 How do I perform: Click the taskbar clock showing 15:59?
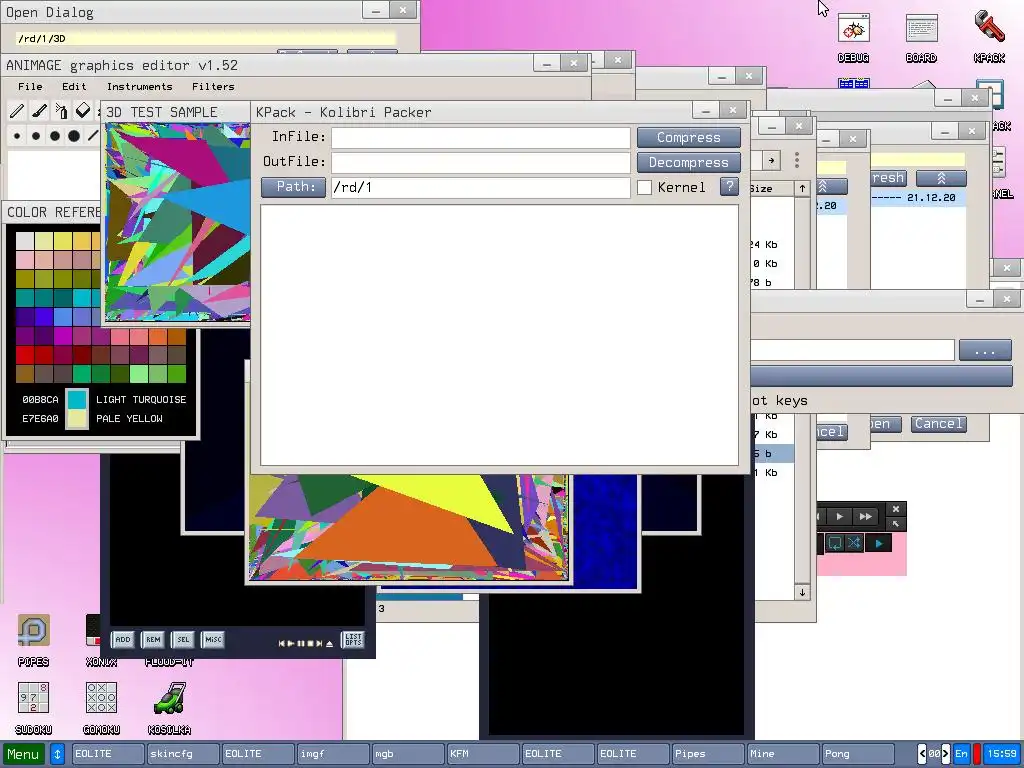1002,754
